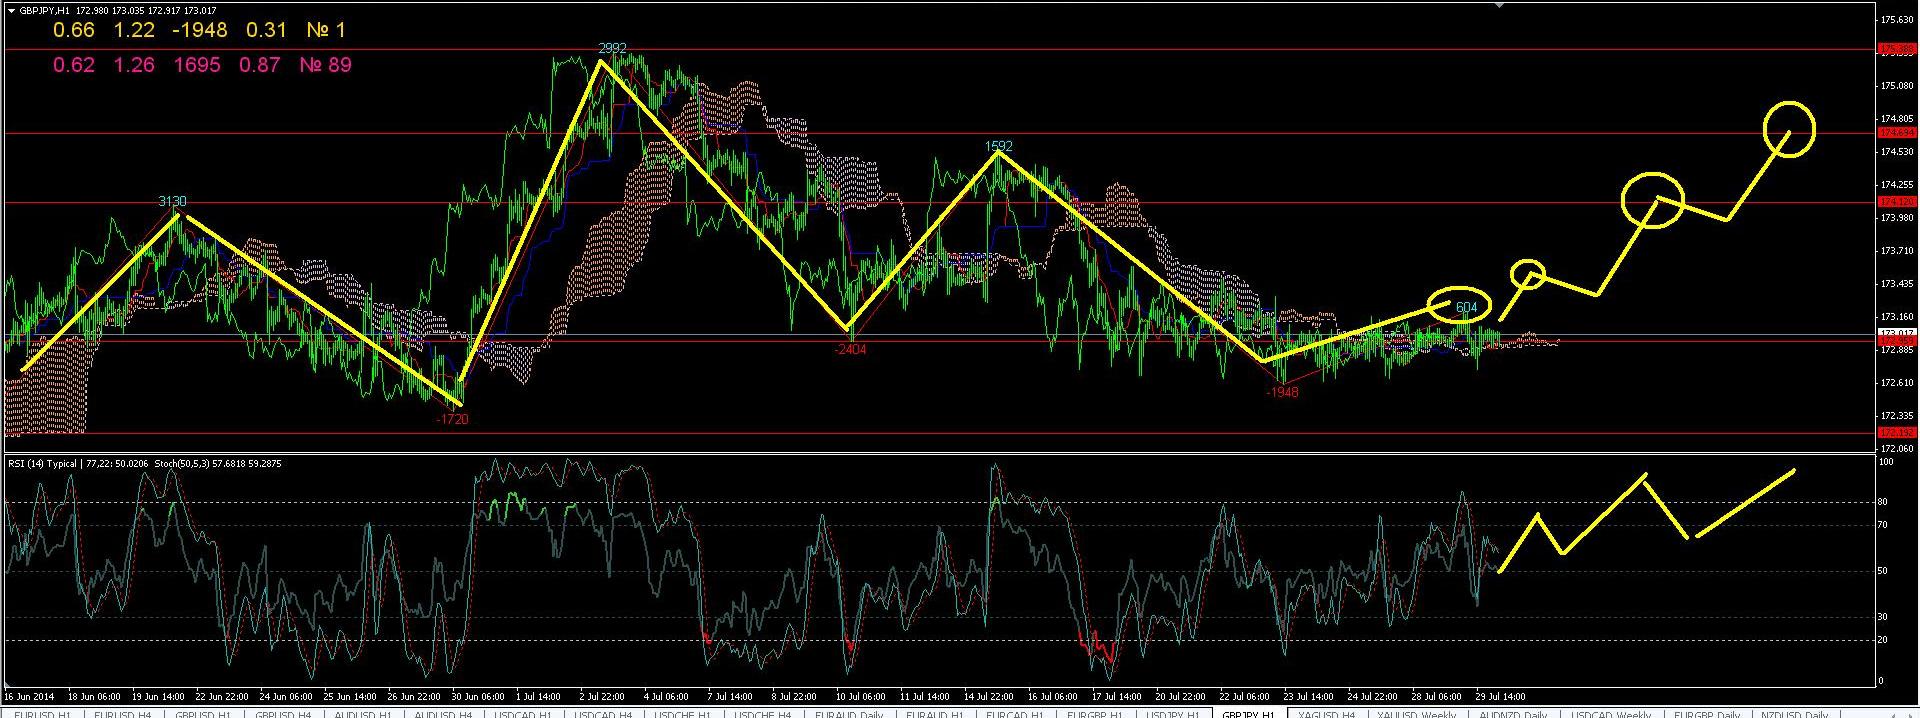Screen dimensions: 1920x718
Task: Open the XAUUSD,Weekly chart tab
Action: click(1416, 714)
